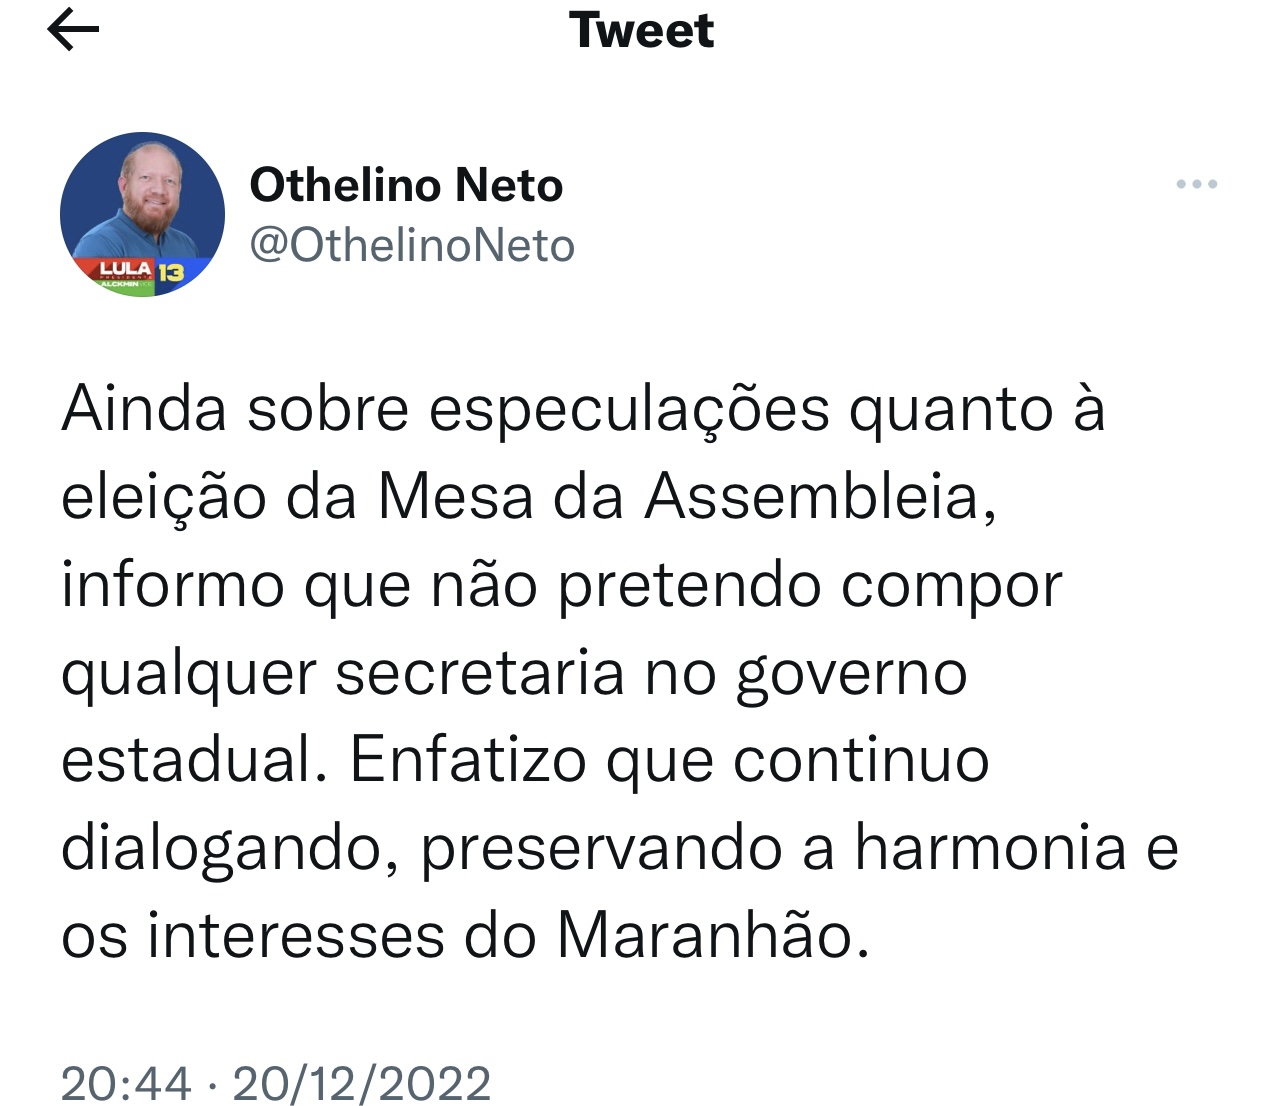Tap the word "secretaria" in tweet
This screenshot has width=1284, height=1106.
tap(479, 672)
